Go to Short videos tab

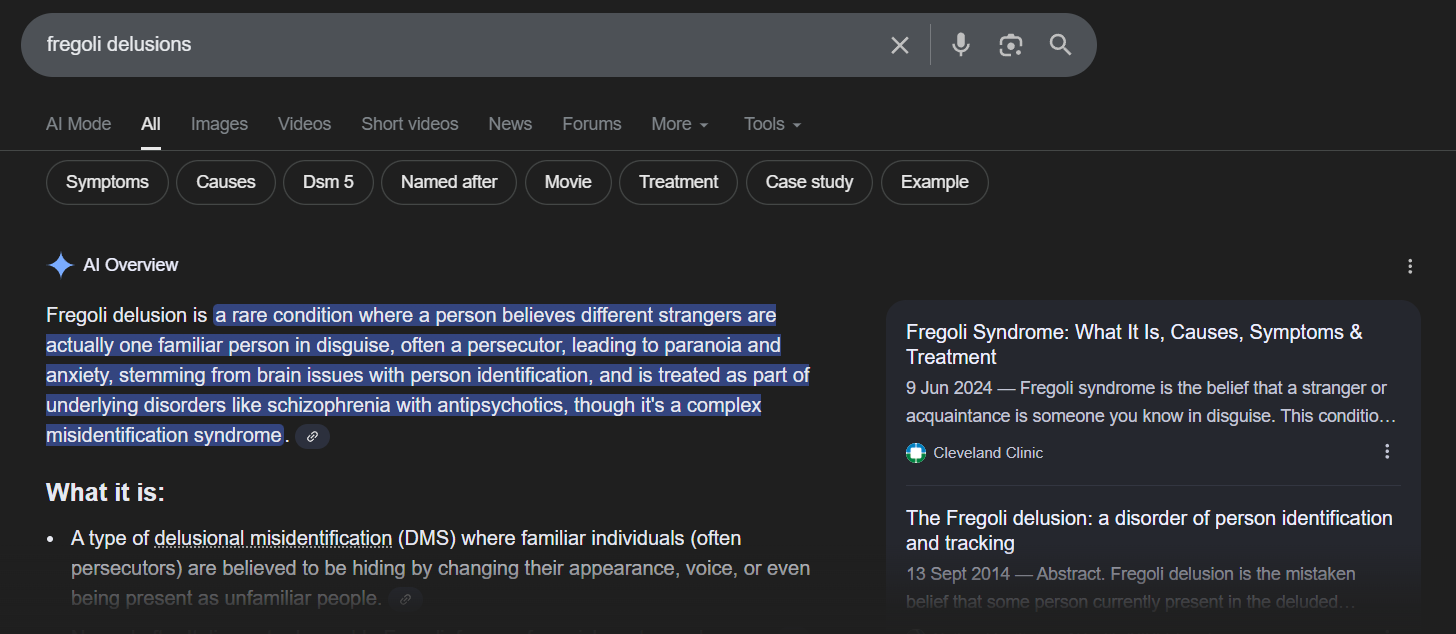pyautogui.click(x=410, y=124)
